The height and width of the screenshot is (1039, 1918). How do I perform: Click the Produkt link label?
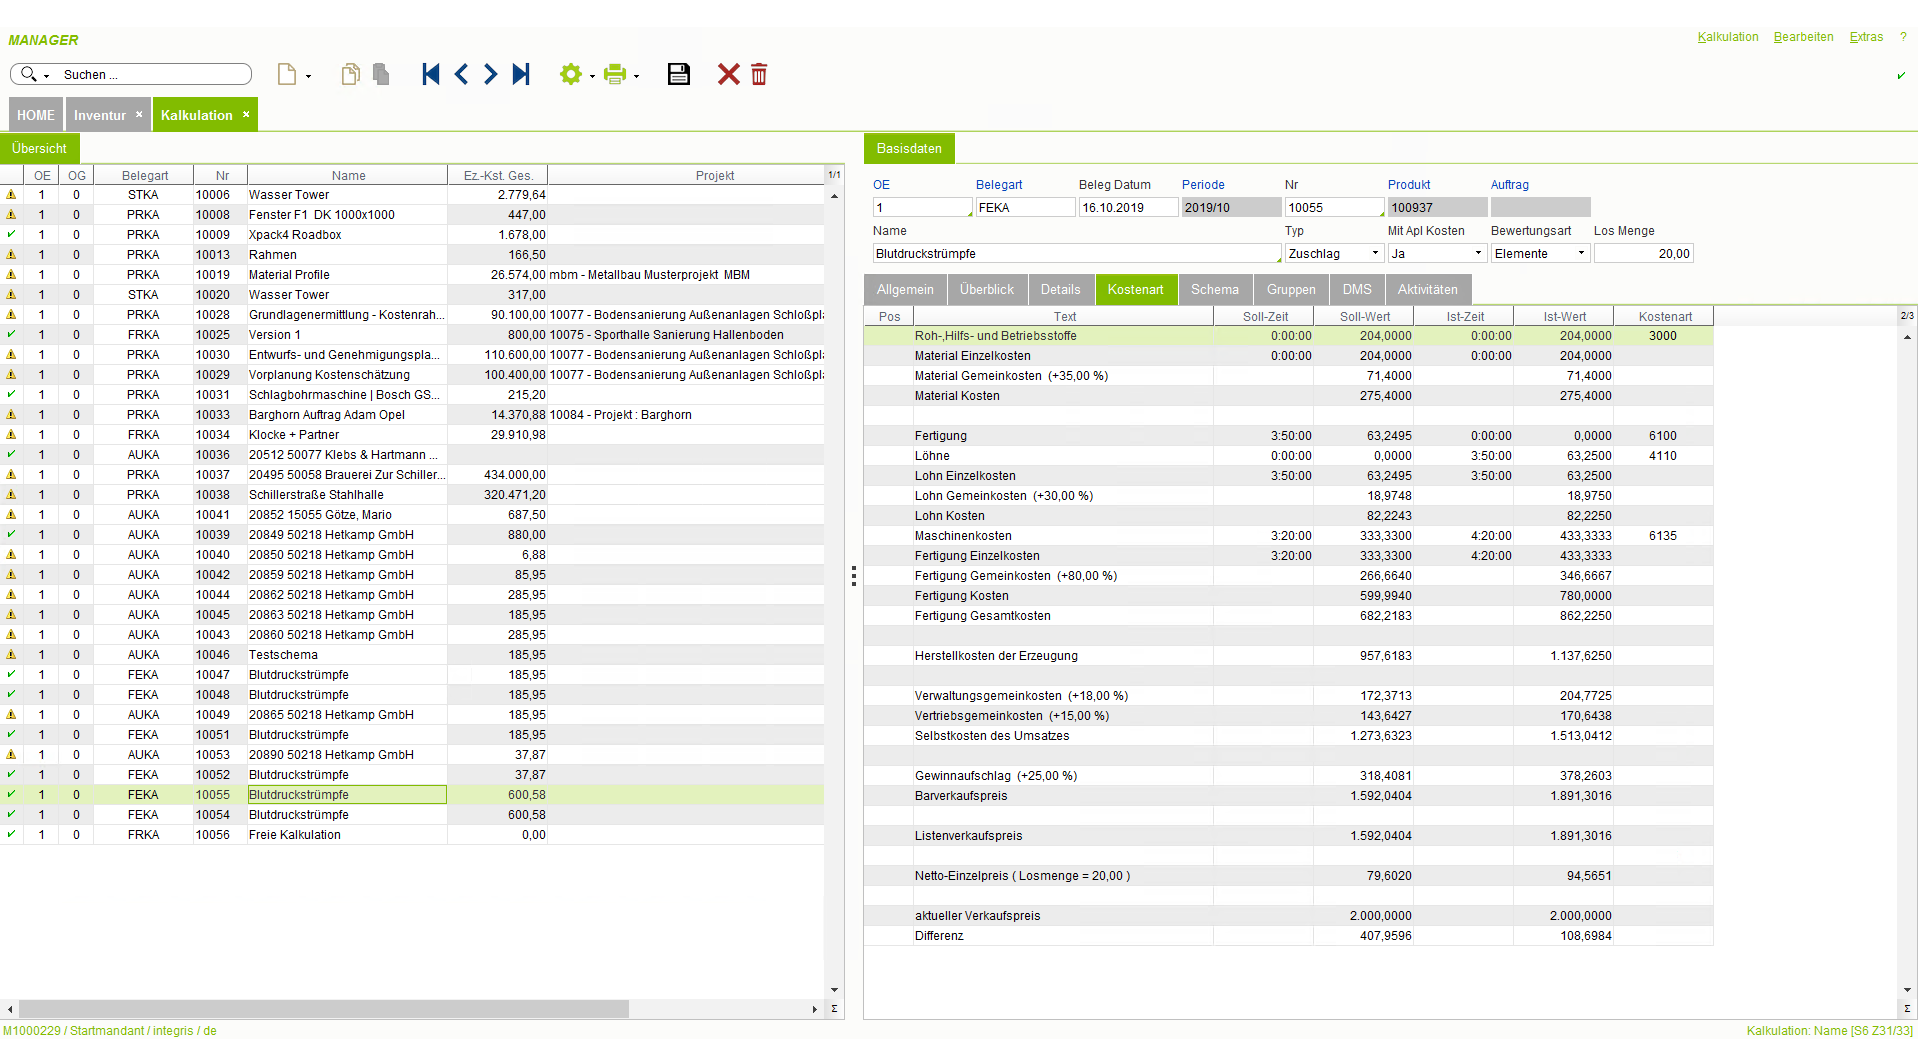1409,185
